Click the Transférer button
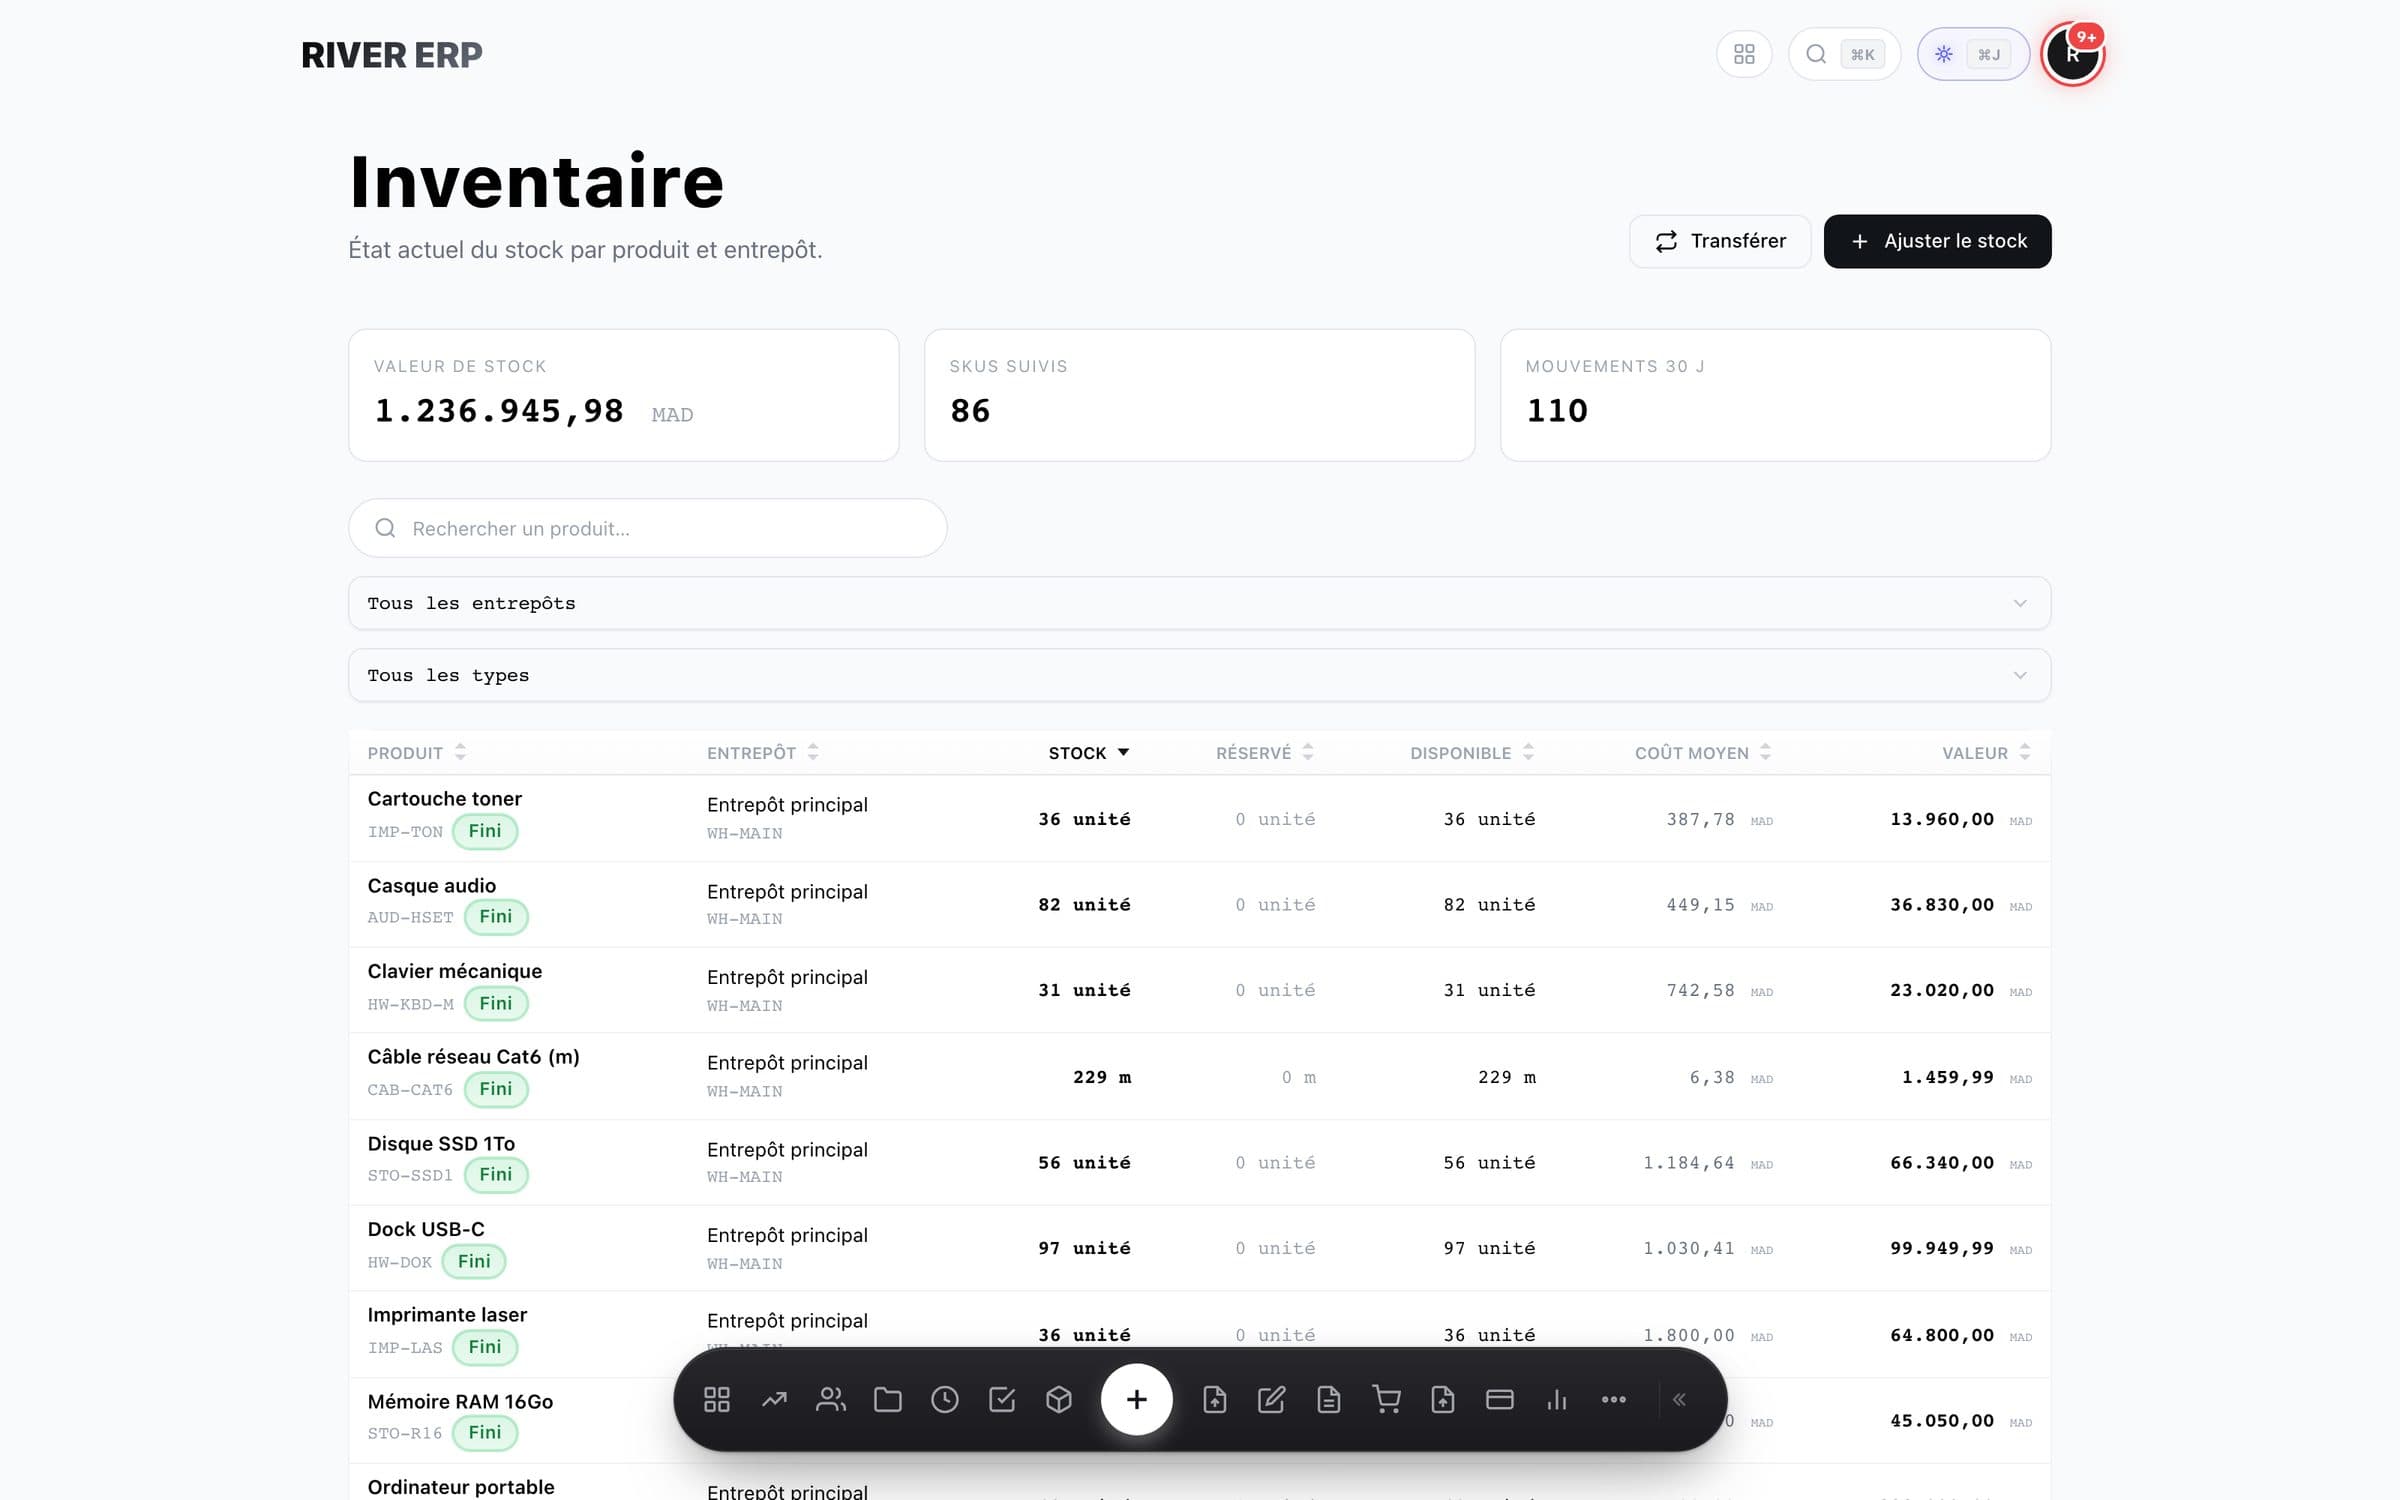2400x1500 pixels. click(1720, 241)
